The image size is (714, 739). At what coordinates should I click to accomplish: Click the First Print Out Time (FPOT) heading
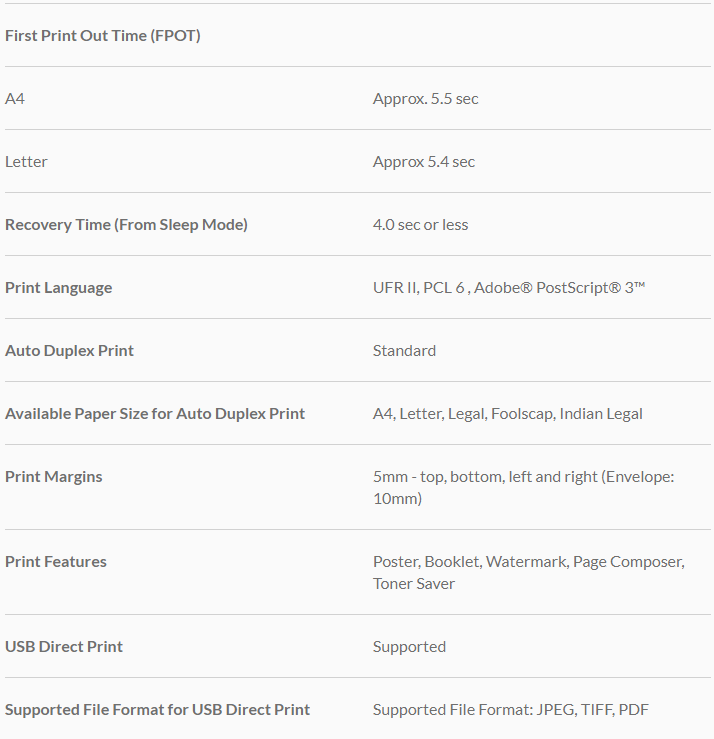coord(103,36)
